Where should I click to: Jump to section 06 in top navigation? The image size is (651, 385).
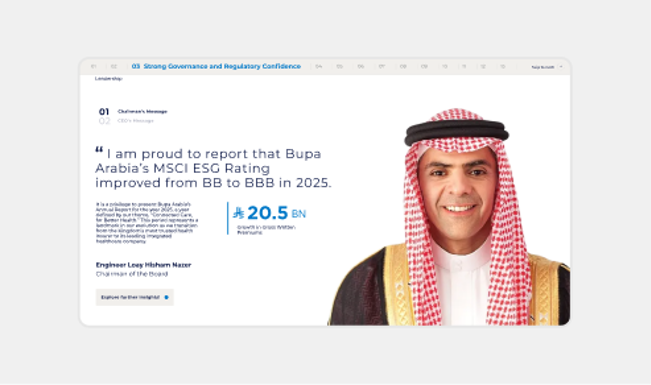[x=360, y=66]
